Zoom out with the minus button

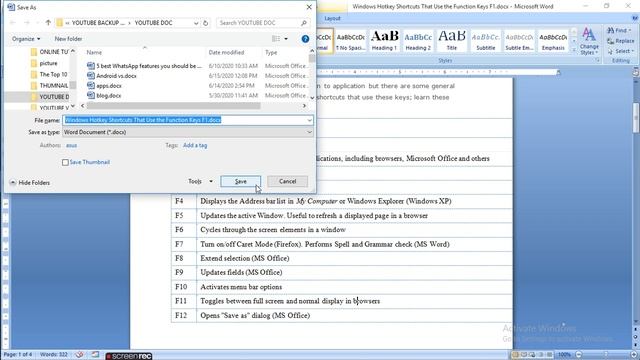click(x=578, y=355)
